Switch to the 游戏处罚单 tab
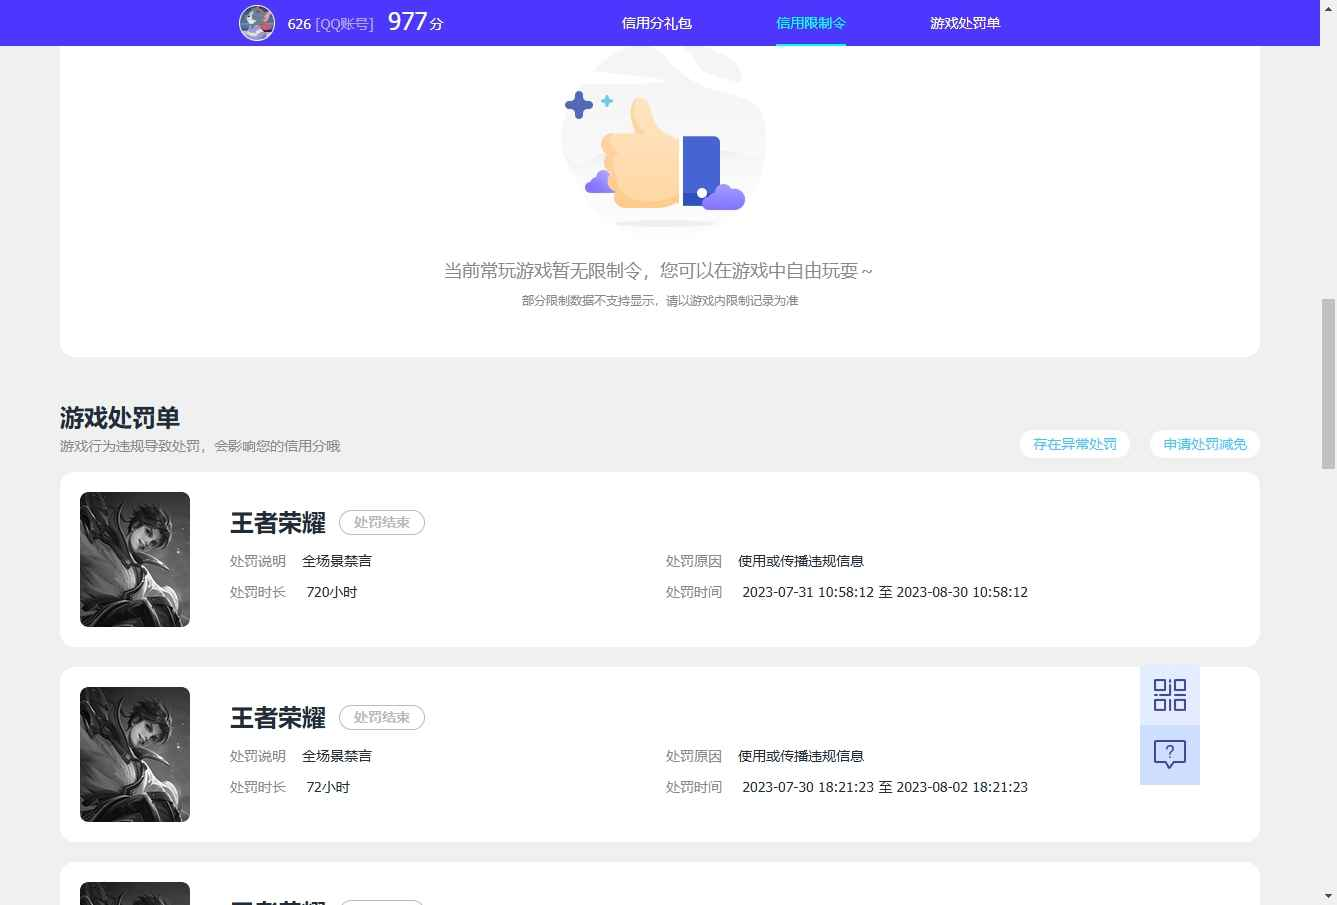 (963, 22)
